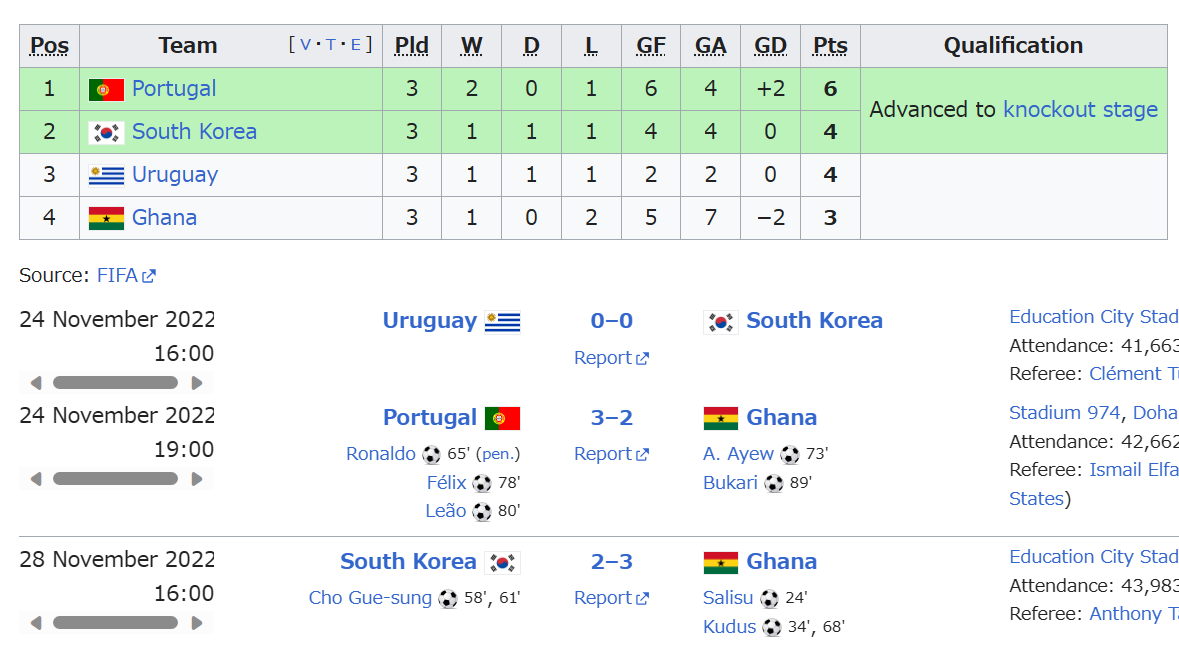Click the football icon next to Cho Gue-sung
1179x645 pixels.
[448, 599]
